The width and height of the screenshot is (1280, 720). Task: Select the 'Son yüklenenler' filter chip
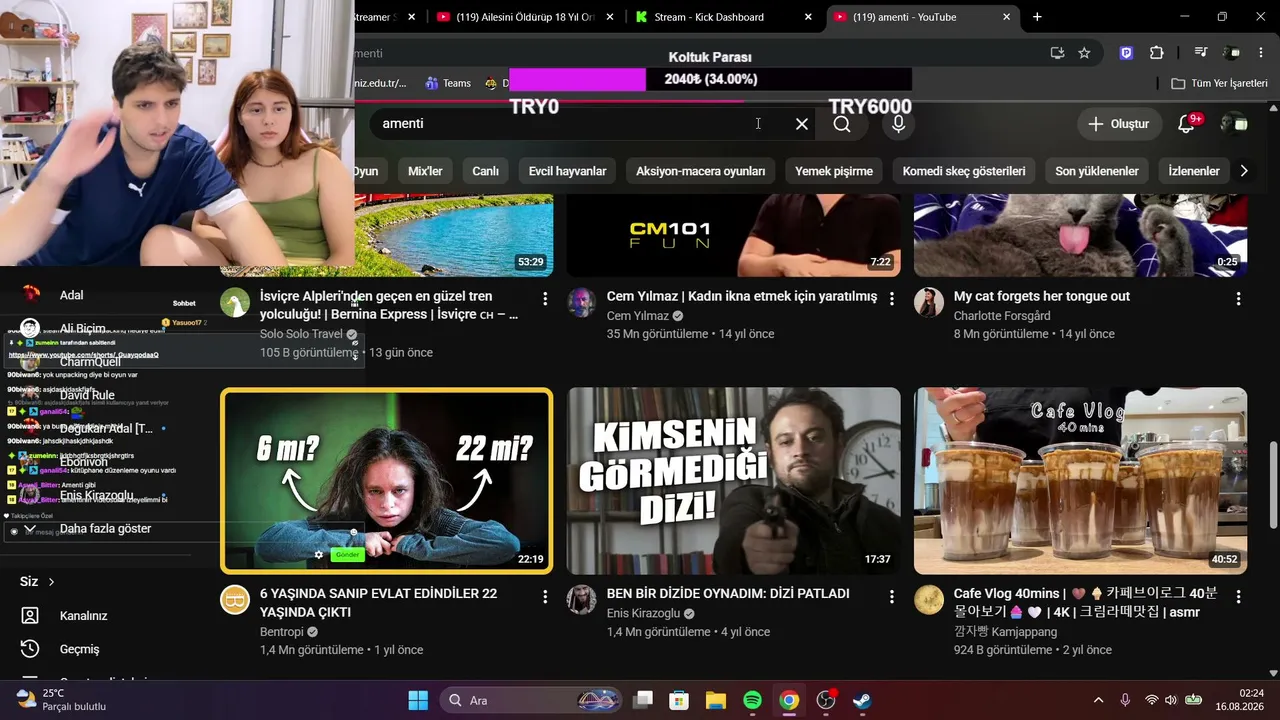(1097, 171)
